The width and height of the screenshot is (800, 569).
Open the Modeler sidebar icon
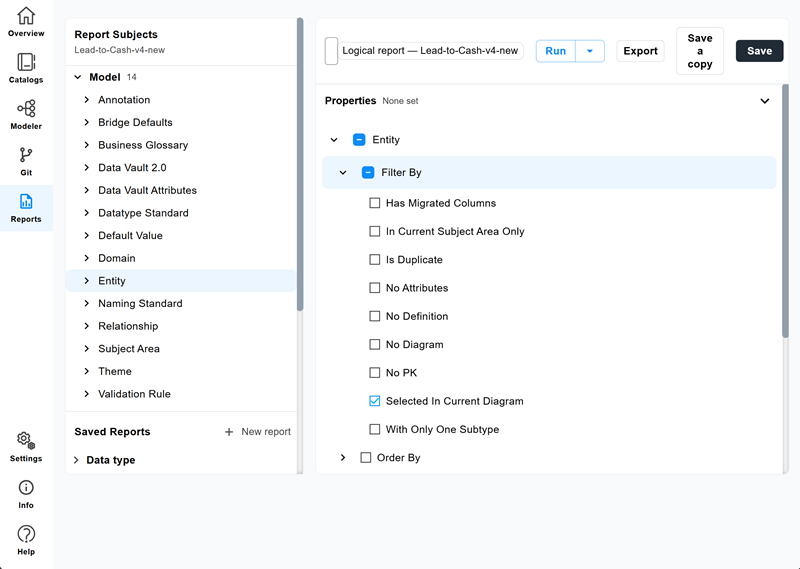pos(26,108)
